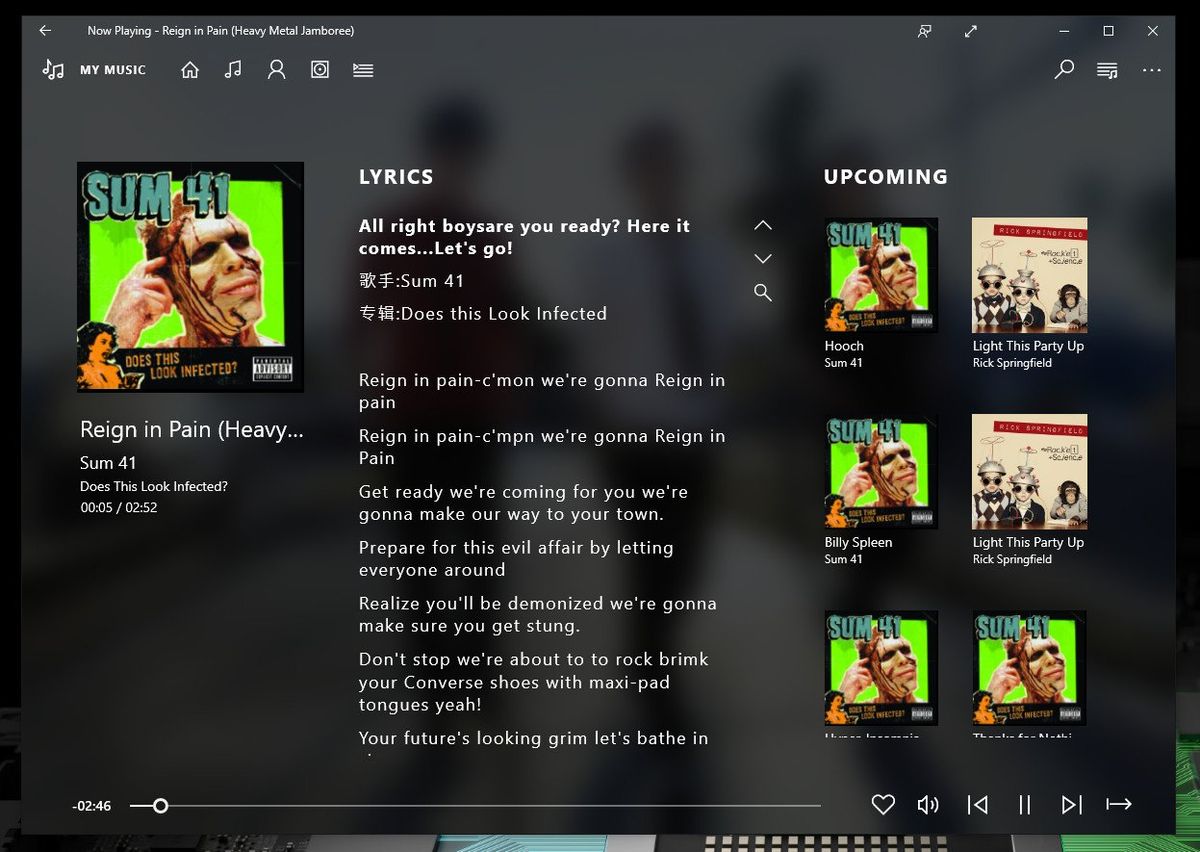Screen dimensions: 1200x852
Task: Open the volume control speaker icon
Action: (928, 804)
